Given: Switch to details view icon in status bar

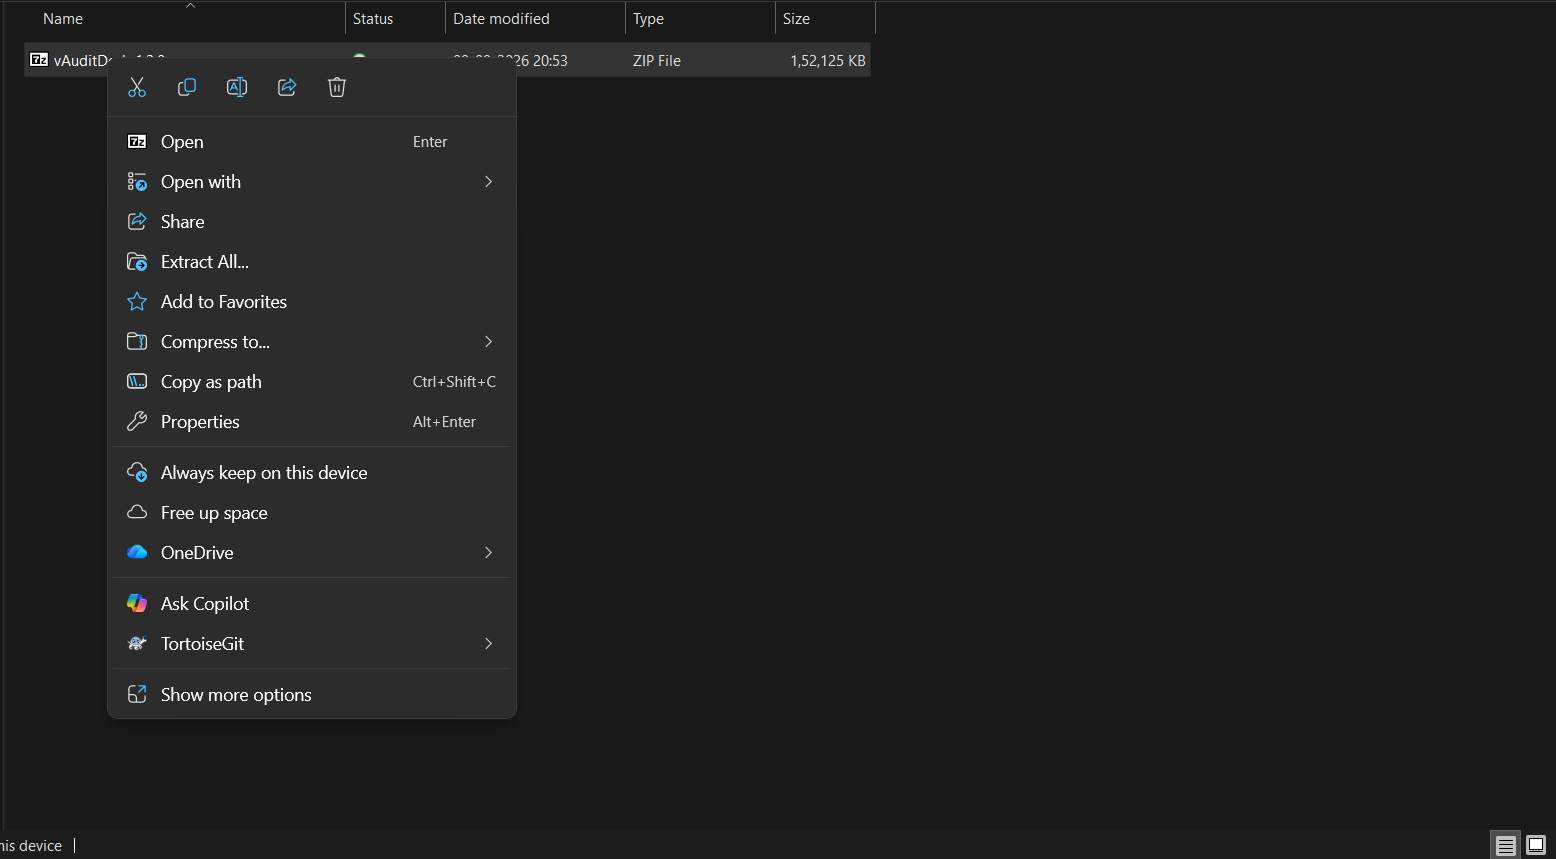Looking at the screenshot, I should click(x=1506, y=845).
